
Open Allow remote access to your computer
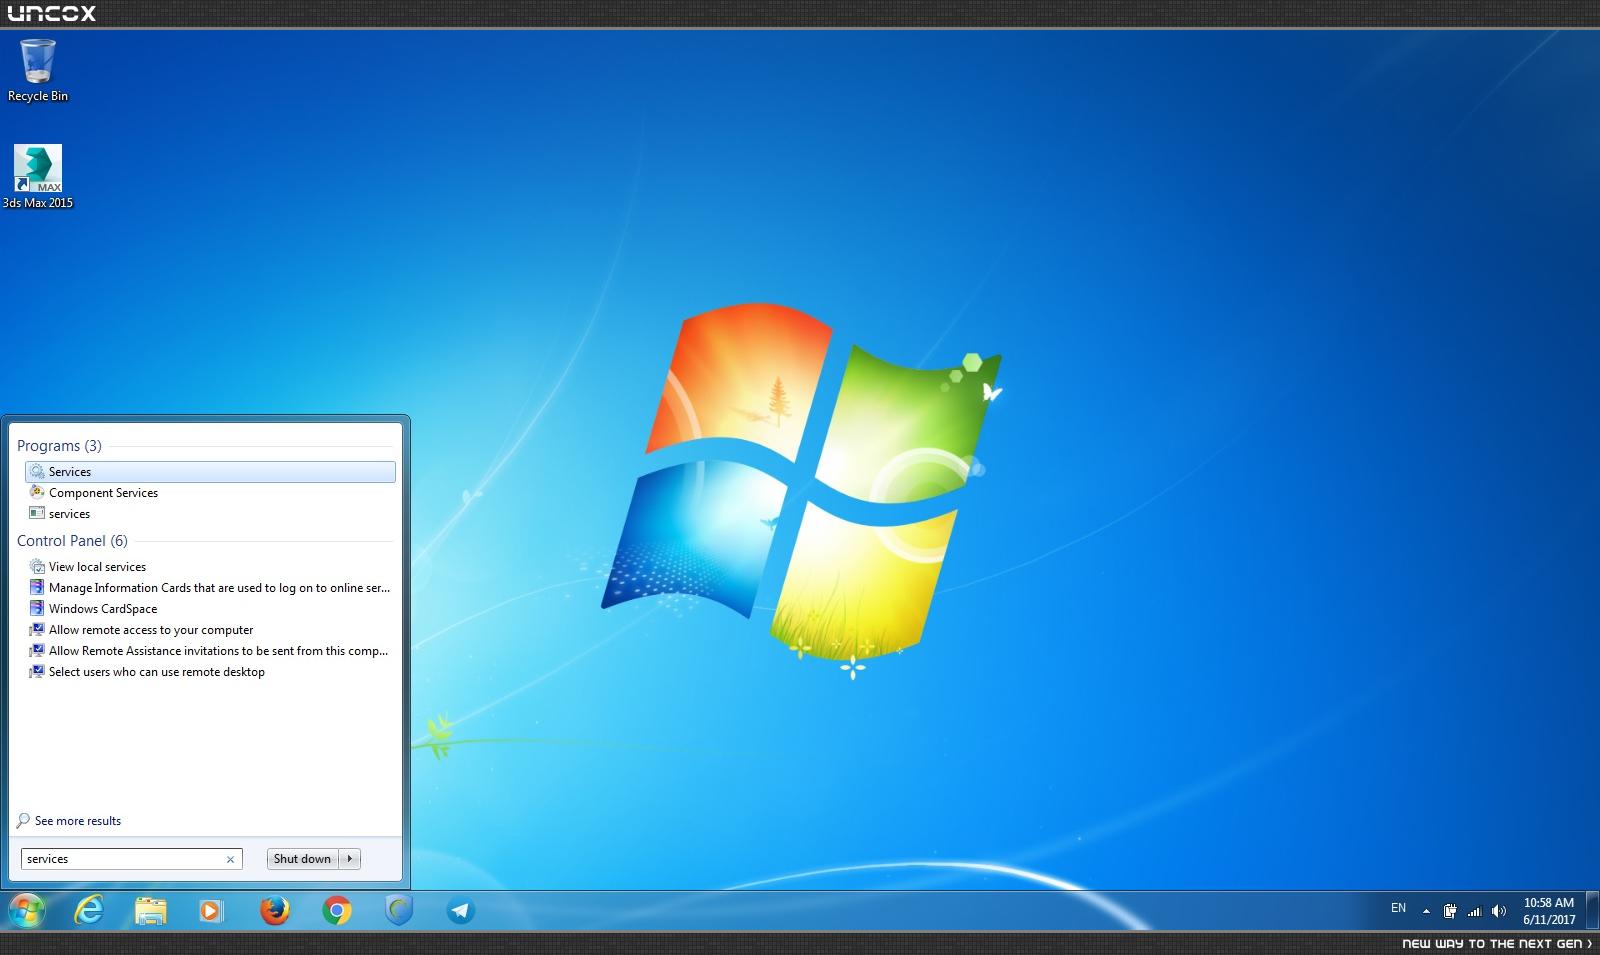click(x=210, y=630)
